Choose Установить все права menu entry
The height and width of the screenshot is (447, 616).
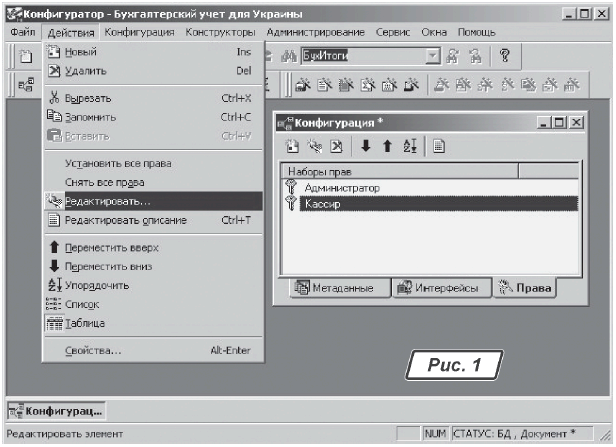118,163
